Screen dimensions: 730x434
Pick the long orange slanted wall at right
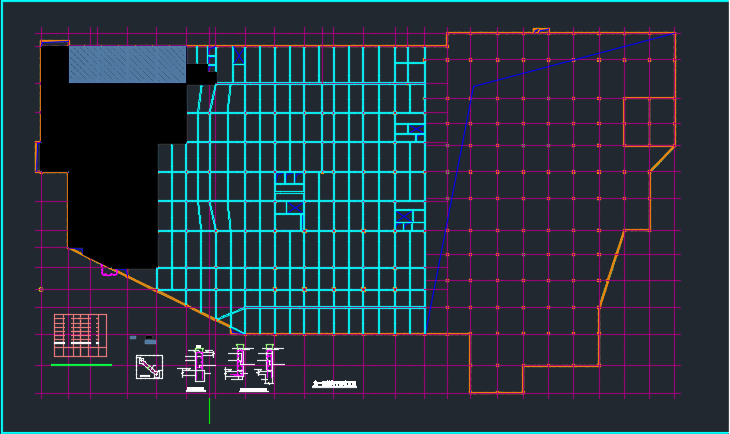612,269
